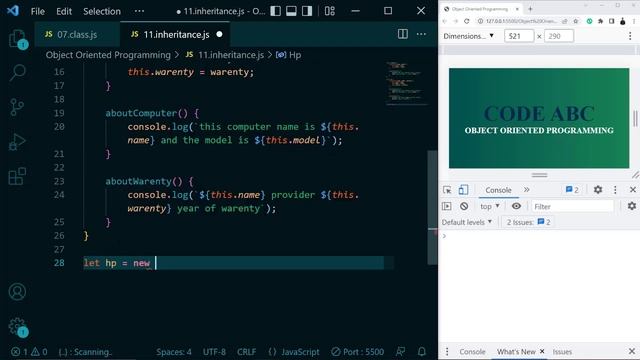Open the top context dropdown
The image size is (640, 360).
pyautogui.click(x=490, y=206)
